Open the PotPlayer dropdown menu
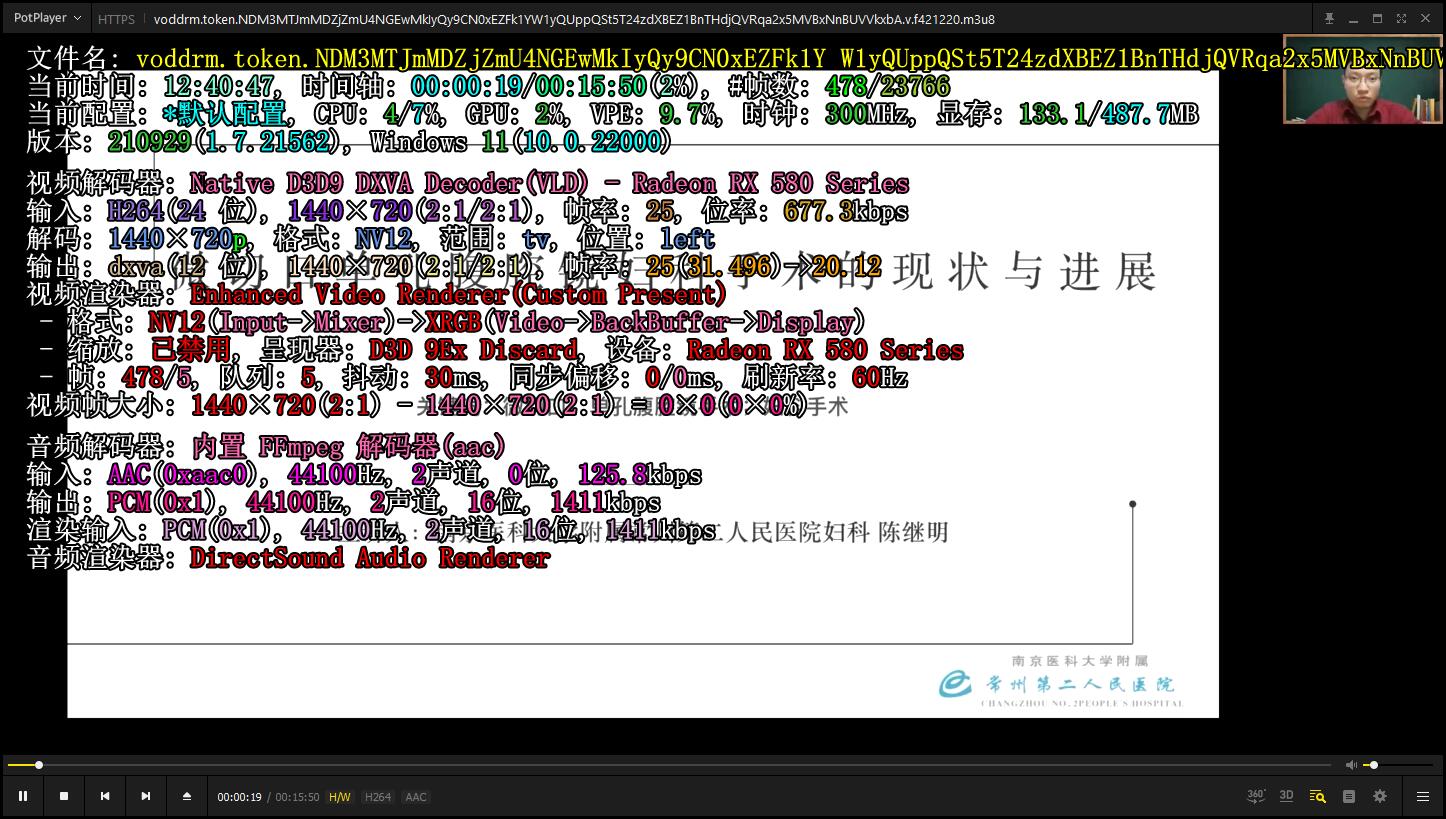Viewport: 1446px width, 819px height. click(47, 18)
